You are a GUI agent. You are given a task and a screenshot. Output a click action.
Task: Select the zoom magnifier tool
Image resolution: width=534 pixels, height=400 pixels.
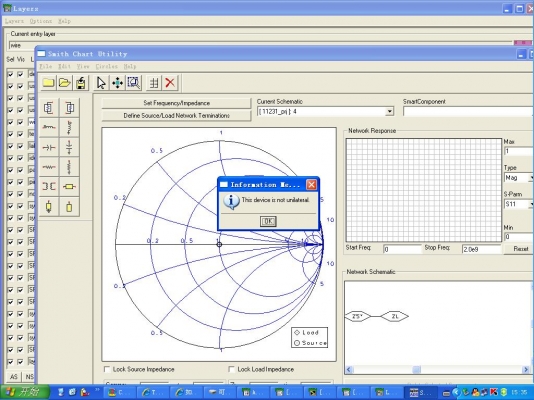(134, 83)
